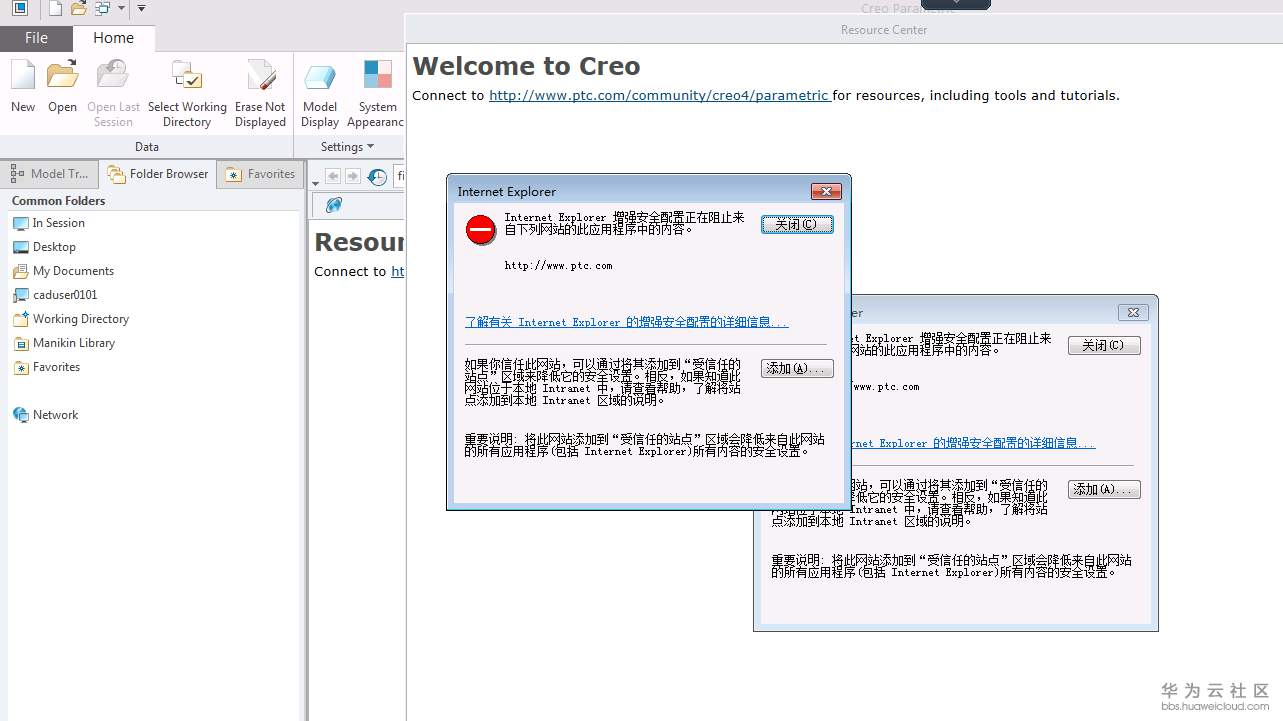
Task: Open a file using the ribbon Open icon
Action: click(62, 75)
